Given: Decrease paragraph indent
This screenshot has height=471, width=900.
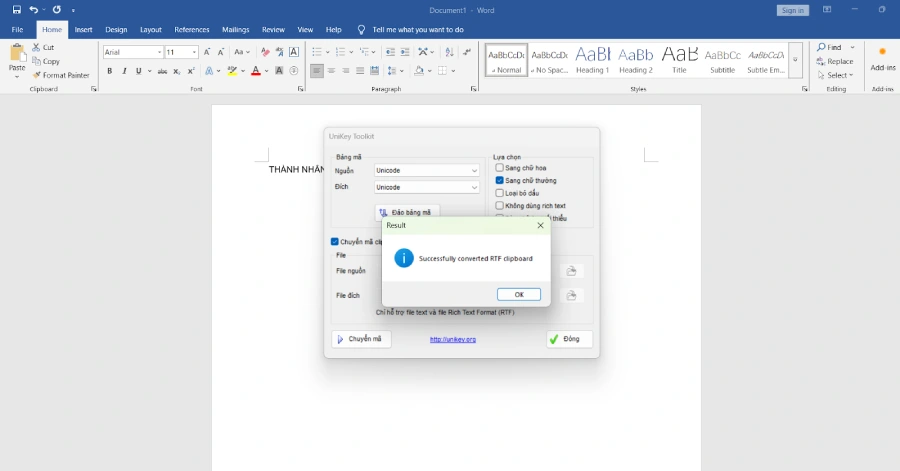Looking at the screenshot, I should [390, 52].
